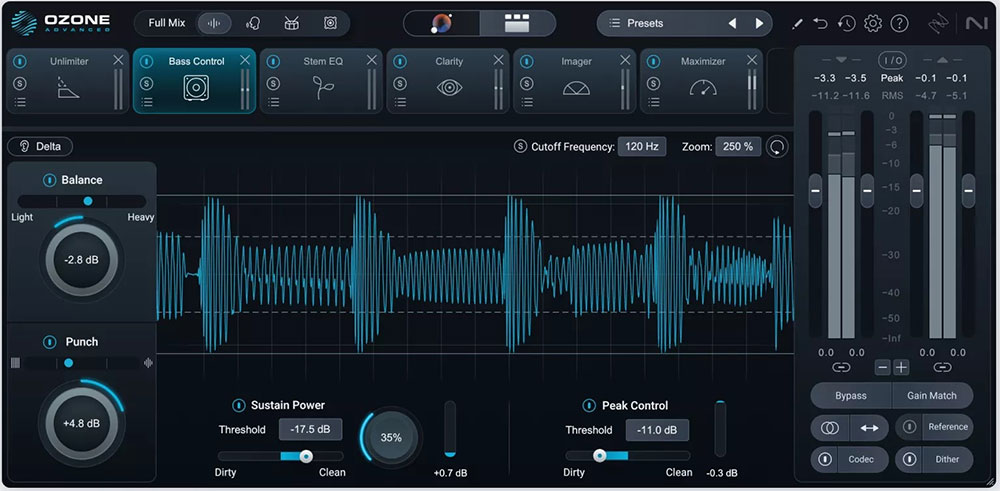1000x491 pixels.
Task: Go to the next preset
Action: pos(759,24)
